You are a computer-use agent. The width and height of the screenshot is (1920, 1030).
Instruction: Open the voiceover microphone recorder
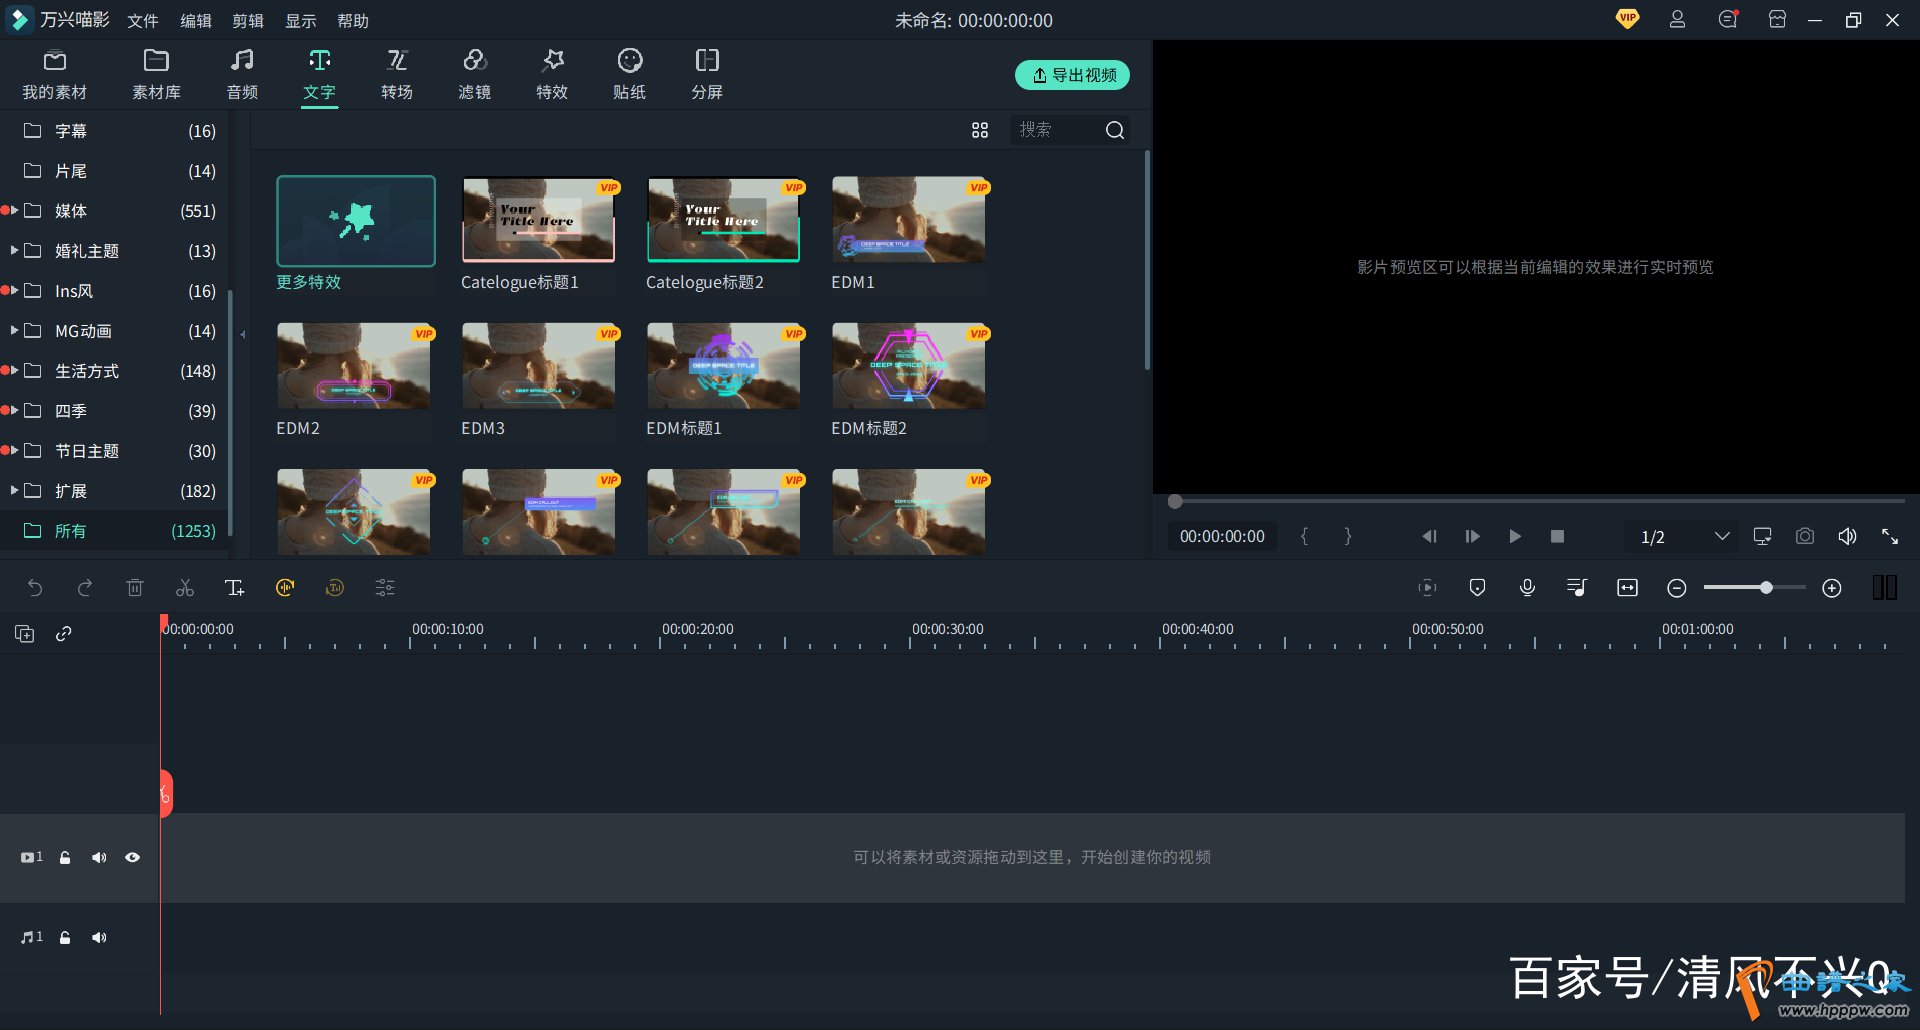tap(1527, 588)
